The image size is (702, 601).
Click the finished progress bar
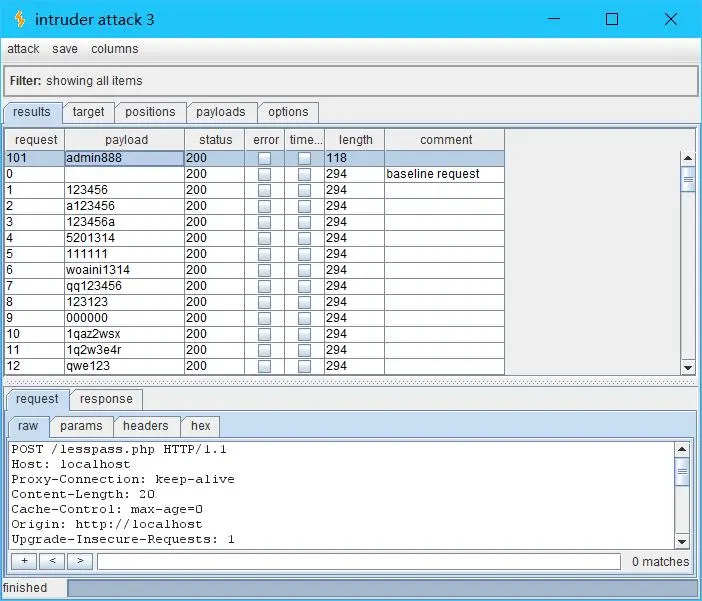coord(383,588)
